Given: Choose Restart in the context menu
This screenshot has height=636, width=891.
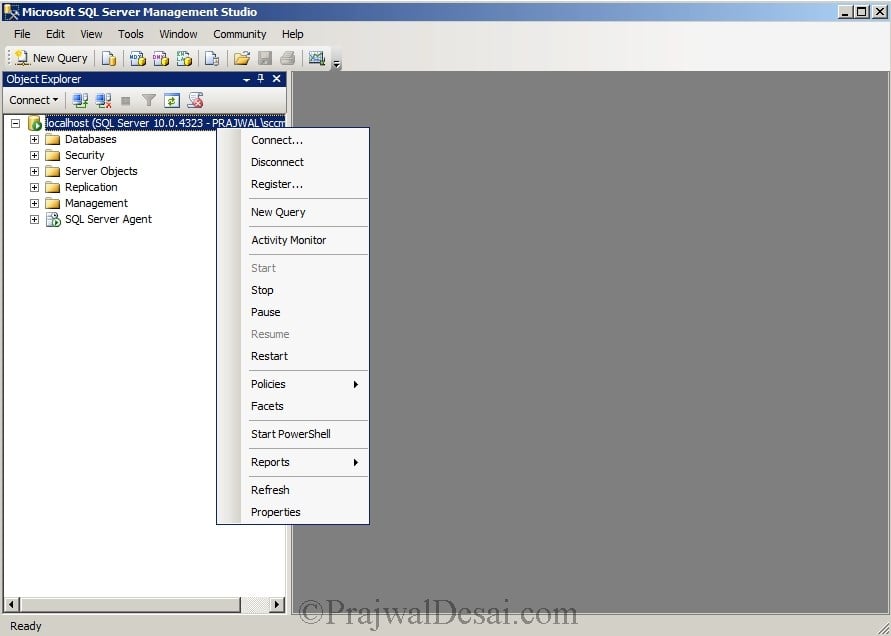Looking at the screenshot, I should point(293,356).
